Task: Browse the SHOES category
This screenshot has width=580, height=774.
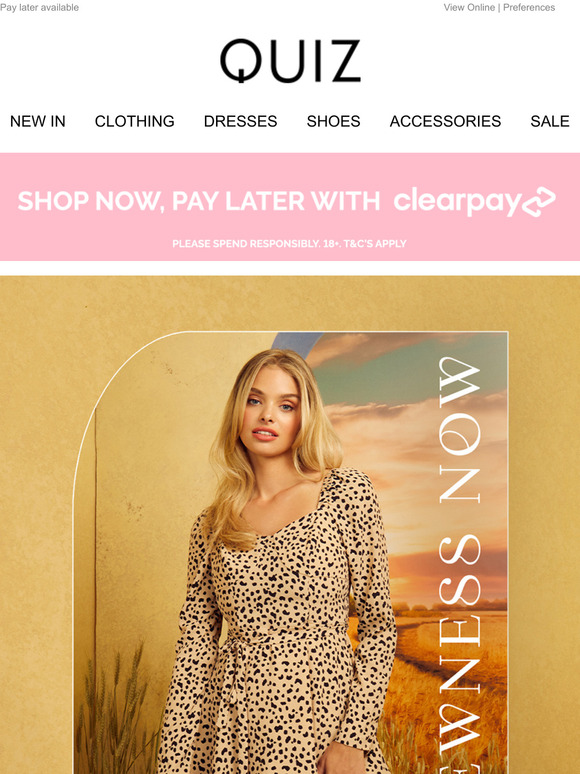Action: (x=333, y=121)
